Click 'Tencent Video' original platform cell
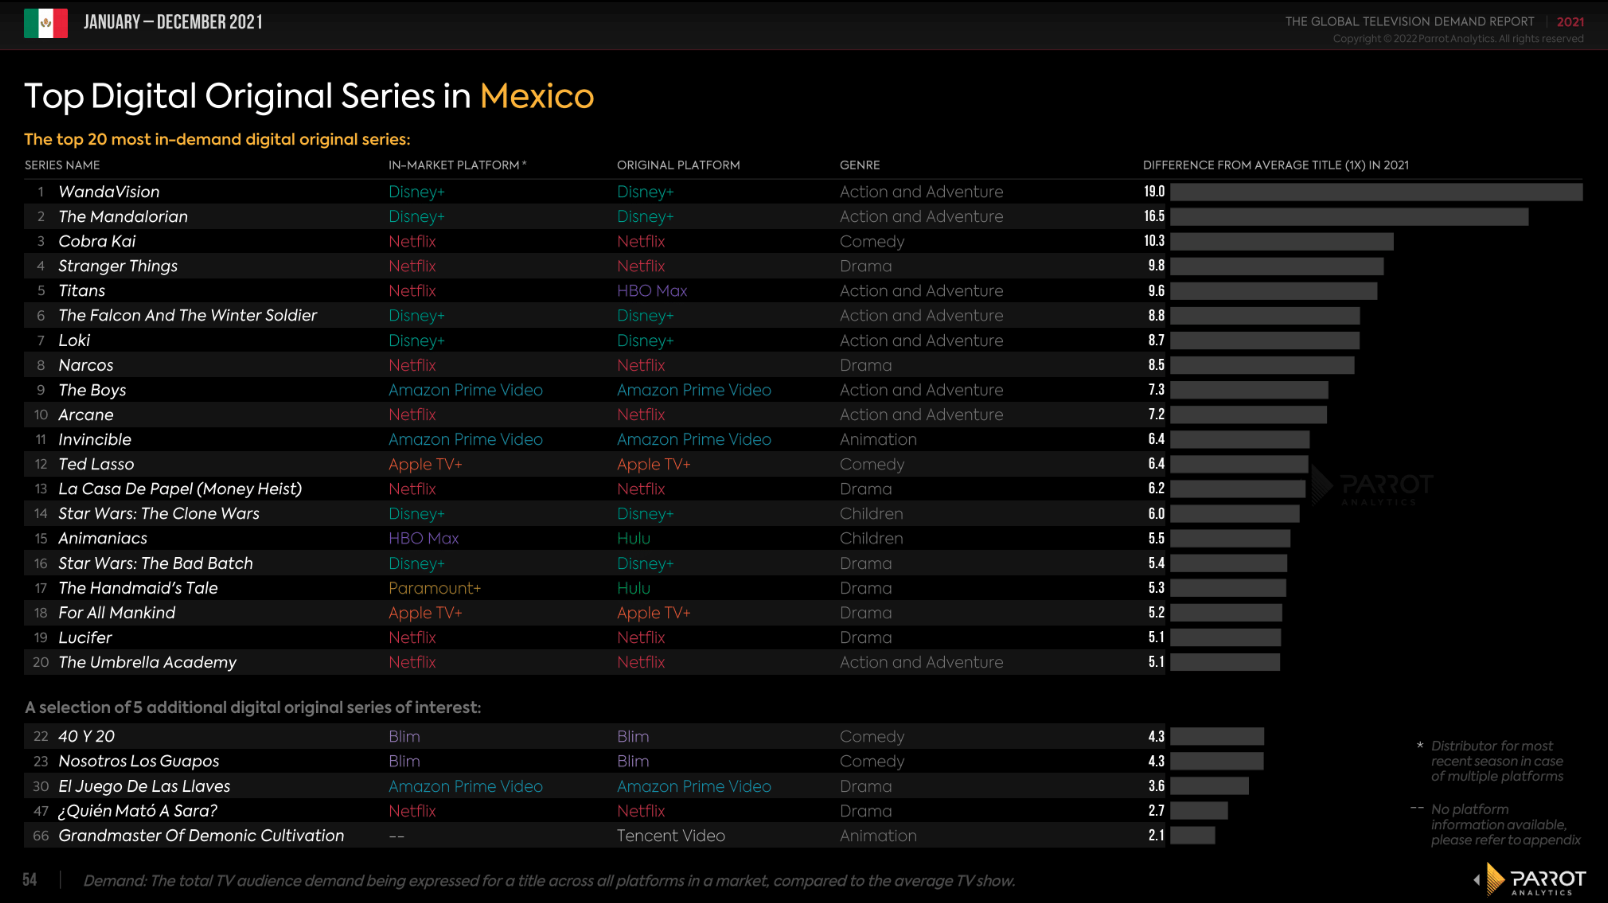 point(671,836)
